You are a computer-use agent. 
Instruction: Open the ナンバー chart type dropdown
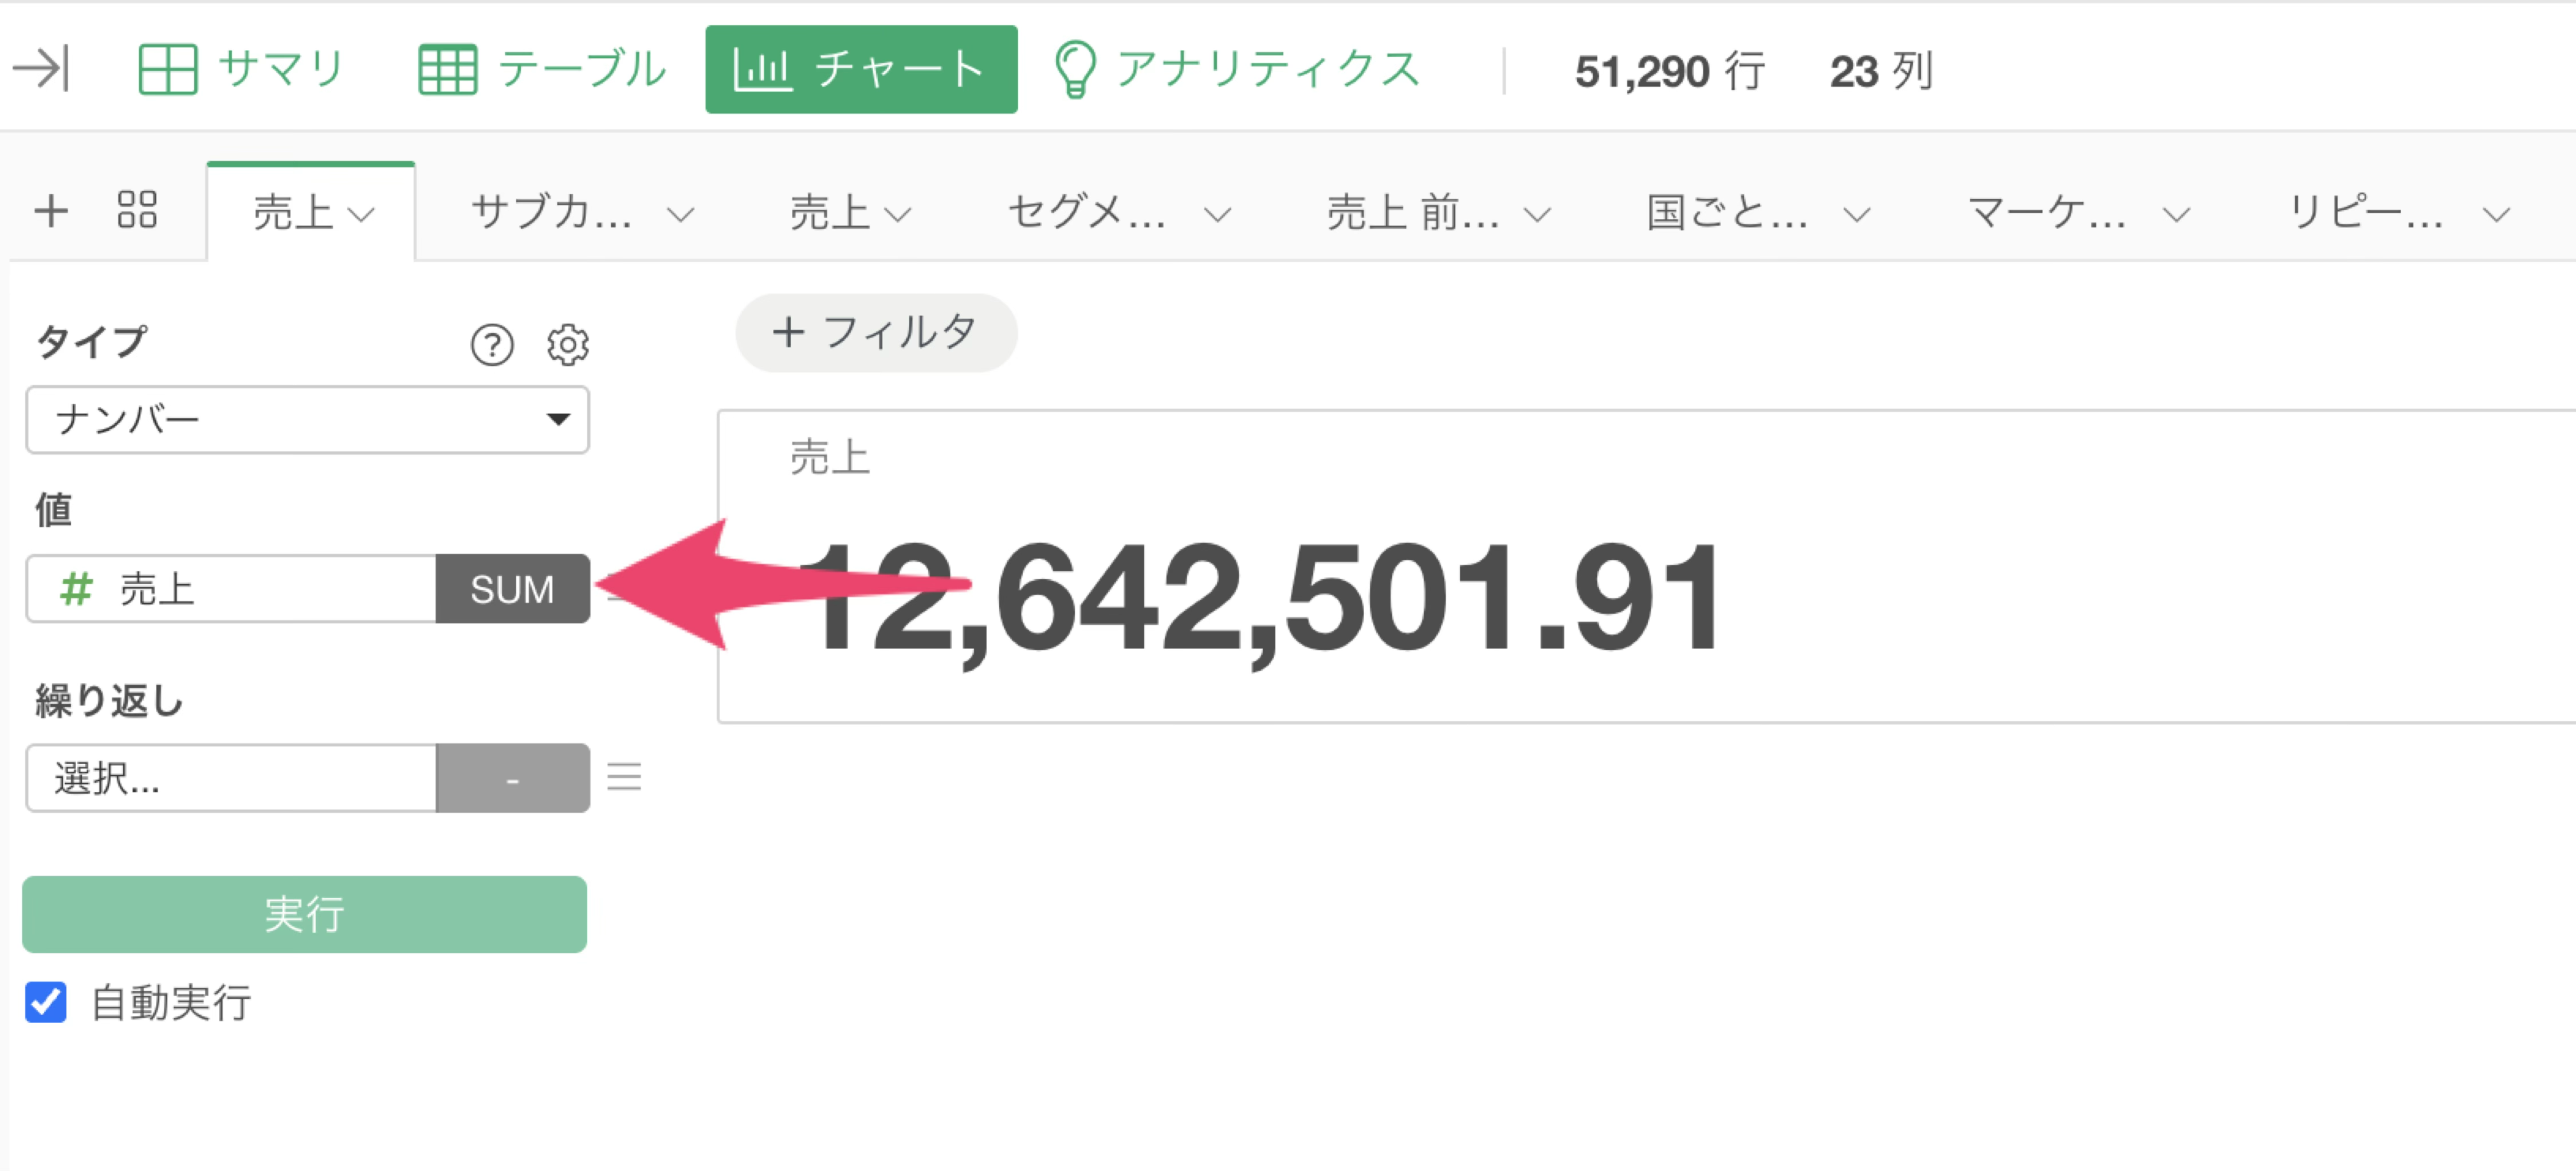307,419
